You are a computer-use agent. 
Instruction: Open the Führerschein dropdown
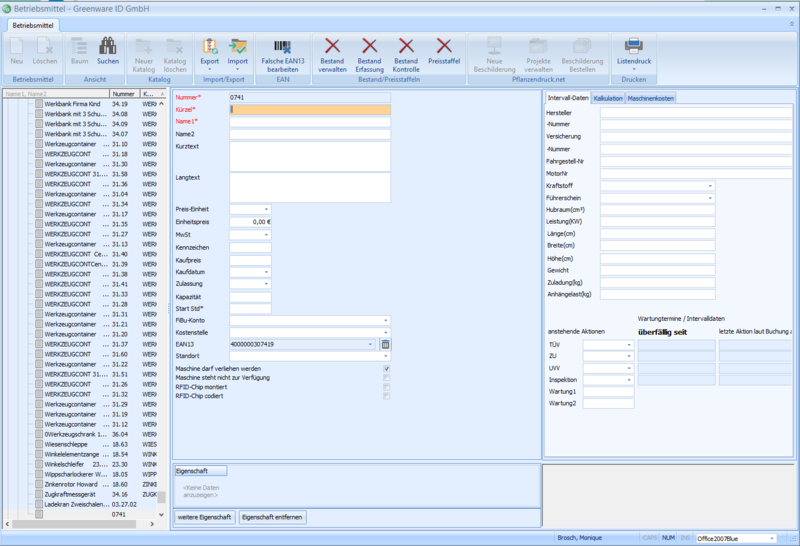[x=710, y=198]
